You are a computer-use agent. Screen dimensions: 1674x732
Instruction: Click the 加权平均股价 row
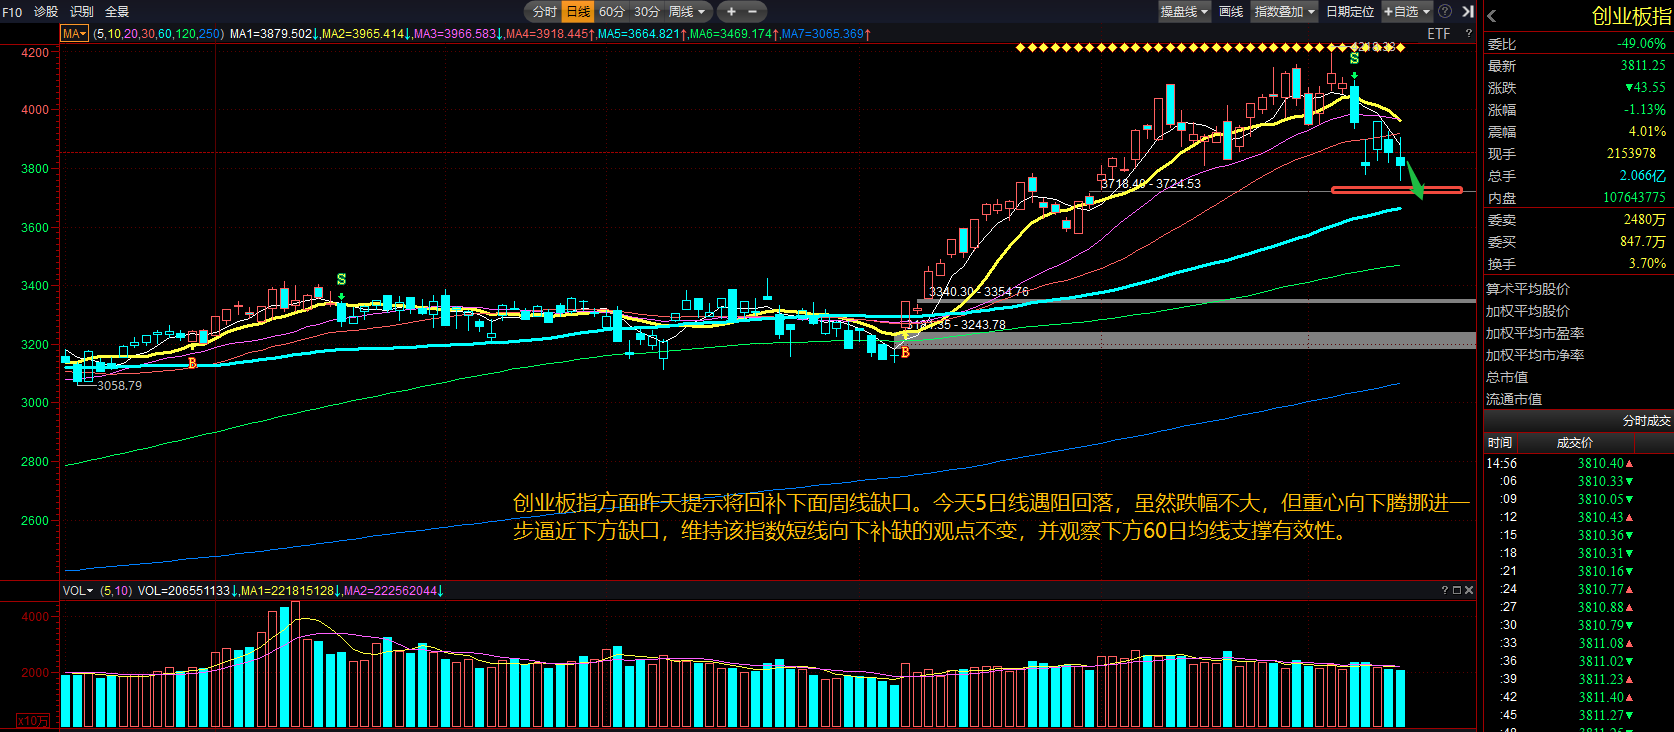1577,311
